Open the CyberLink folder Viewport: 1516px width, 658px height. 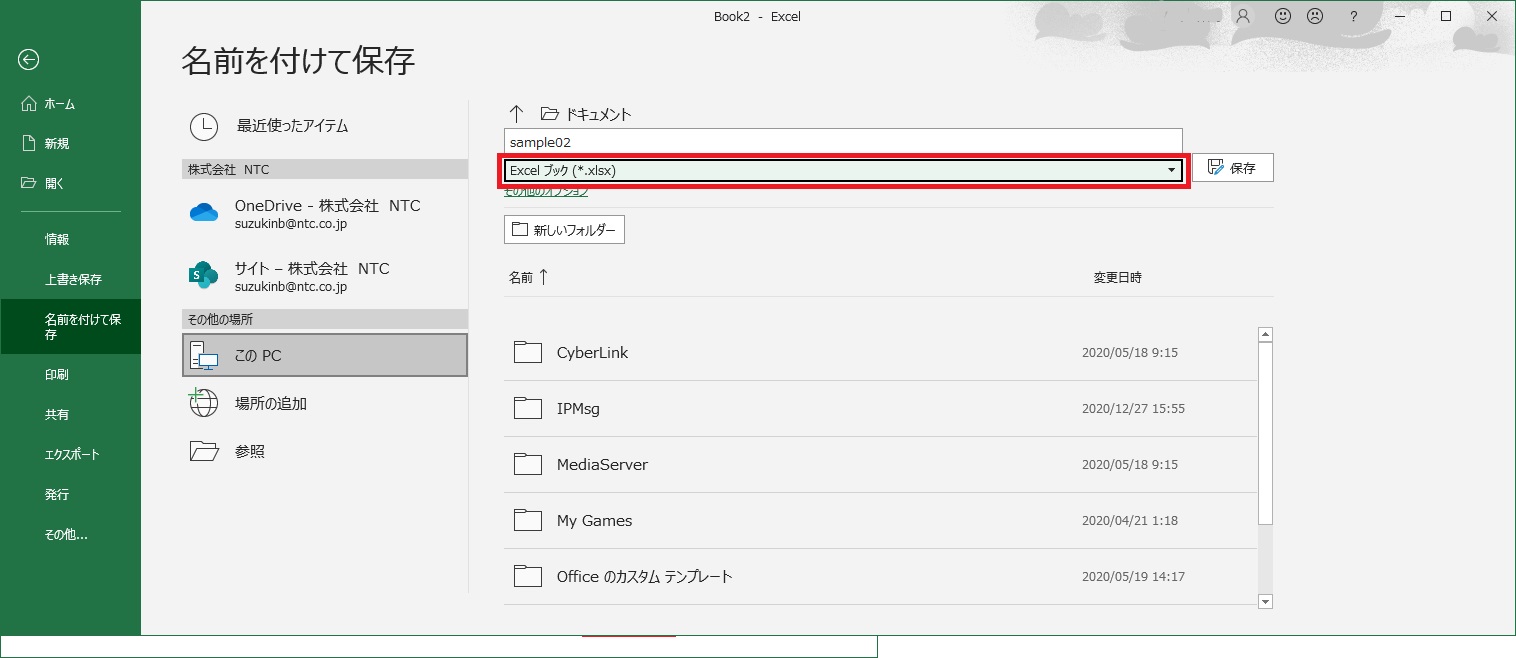[x=880, y=353]
